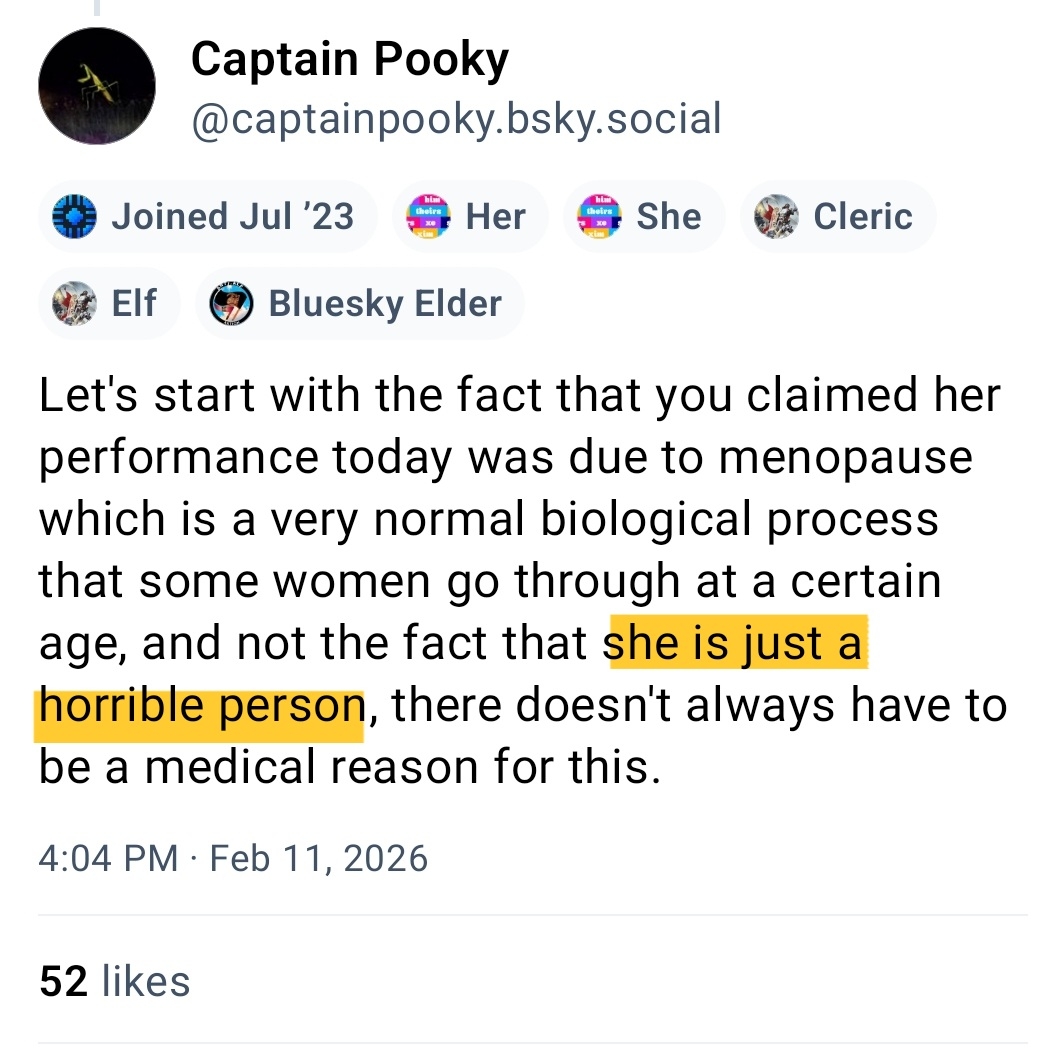This screenshot has height=1060, width=1060.
Task: Open the Cleric label text
Action: 863,217
